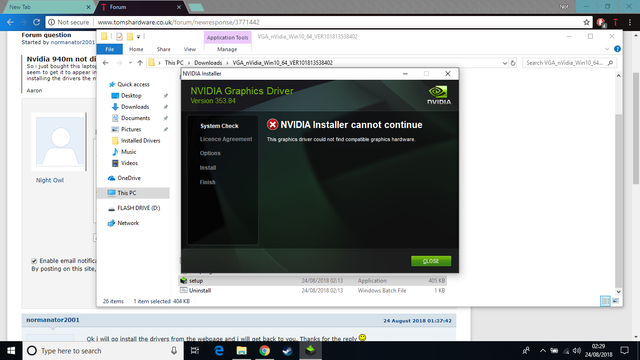Image resolution: width=640 pixels, height=360 pixels.
Task: Click the green CLOSE button in NVIDIA Installer
Action: click(x=431, y=261)
